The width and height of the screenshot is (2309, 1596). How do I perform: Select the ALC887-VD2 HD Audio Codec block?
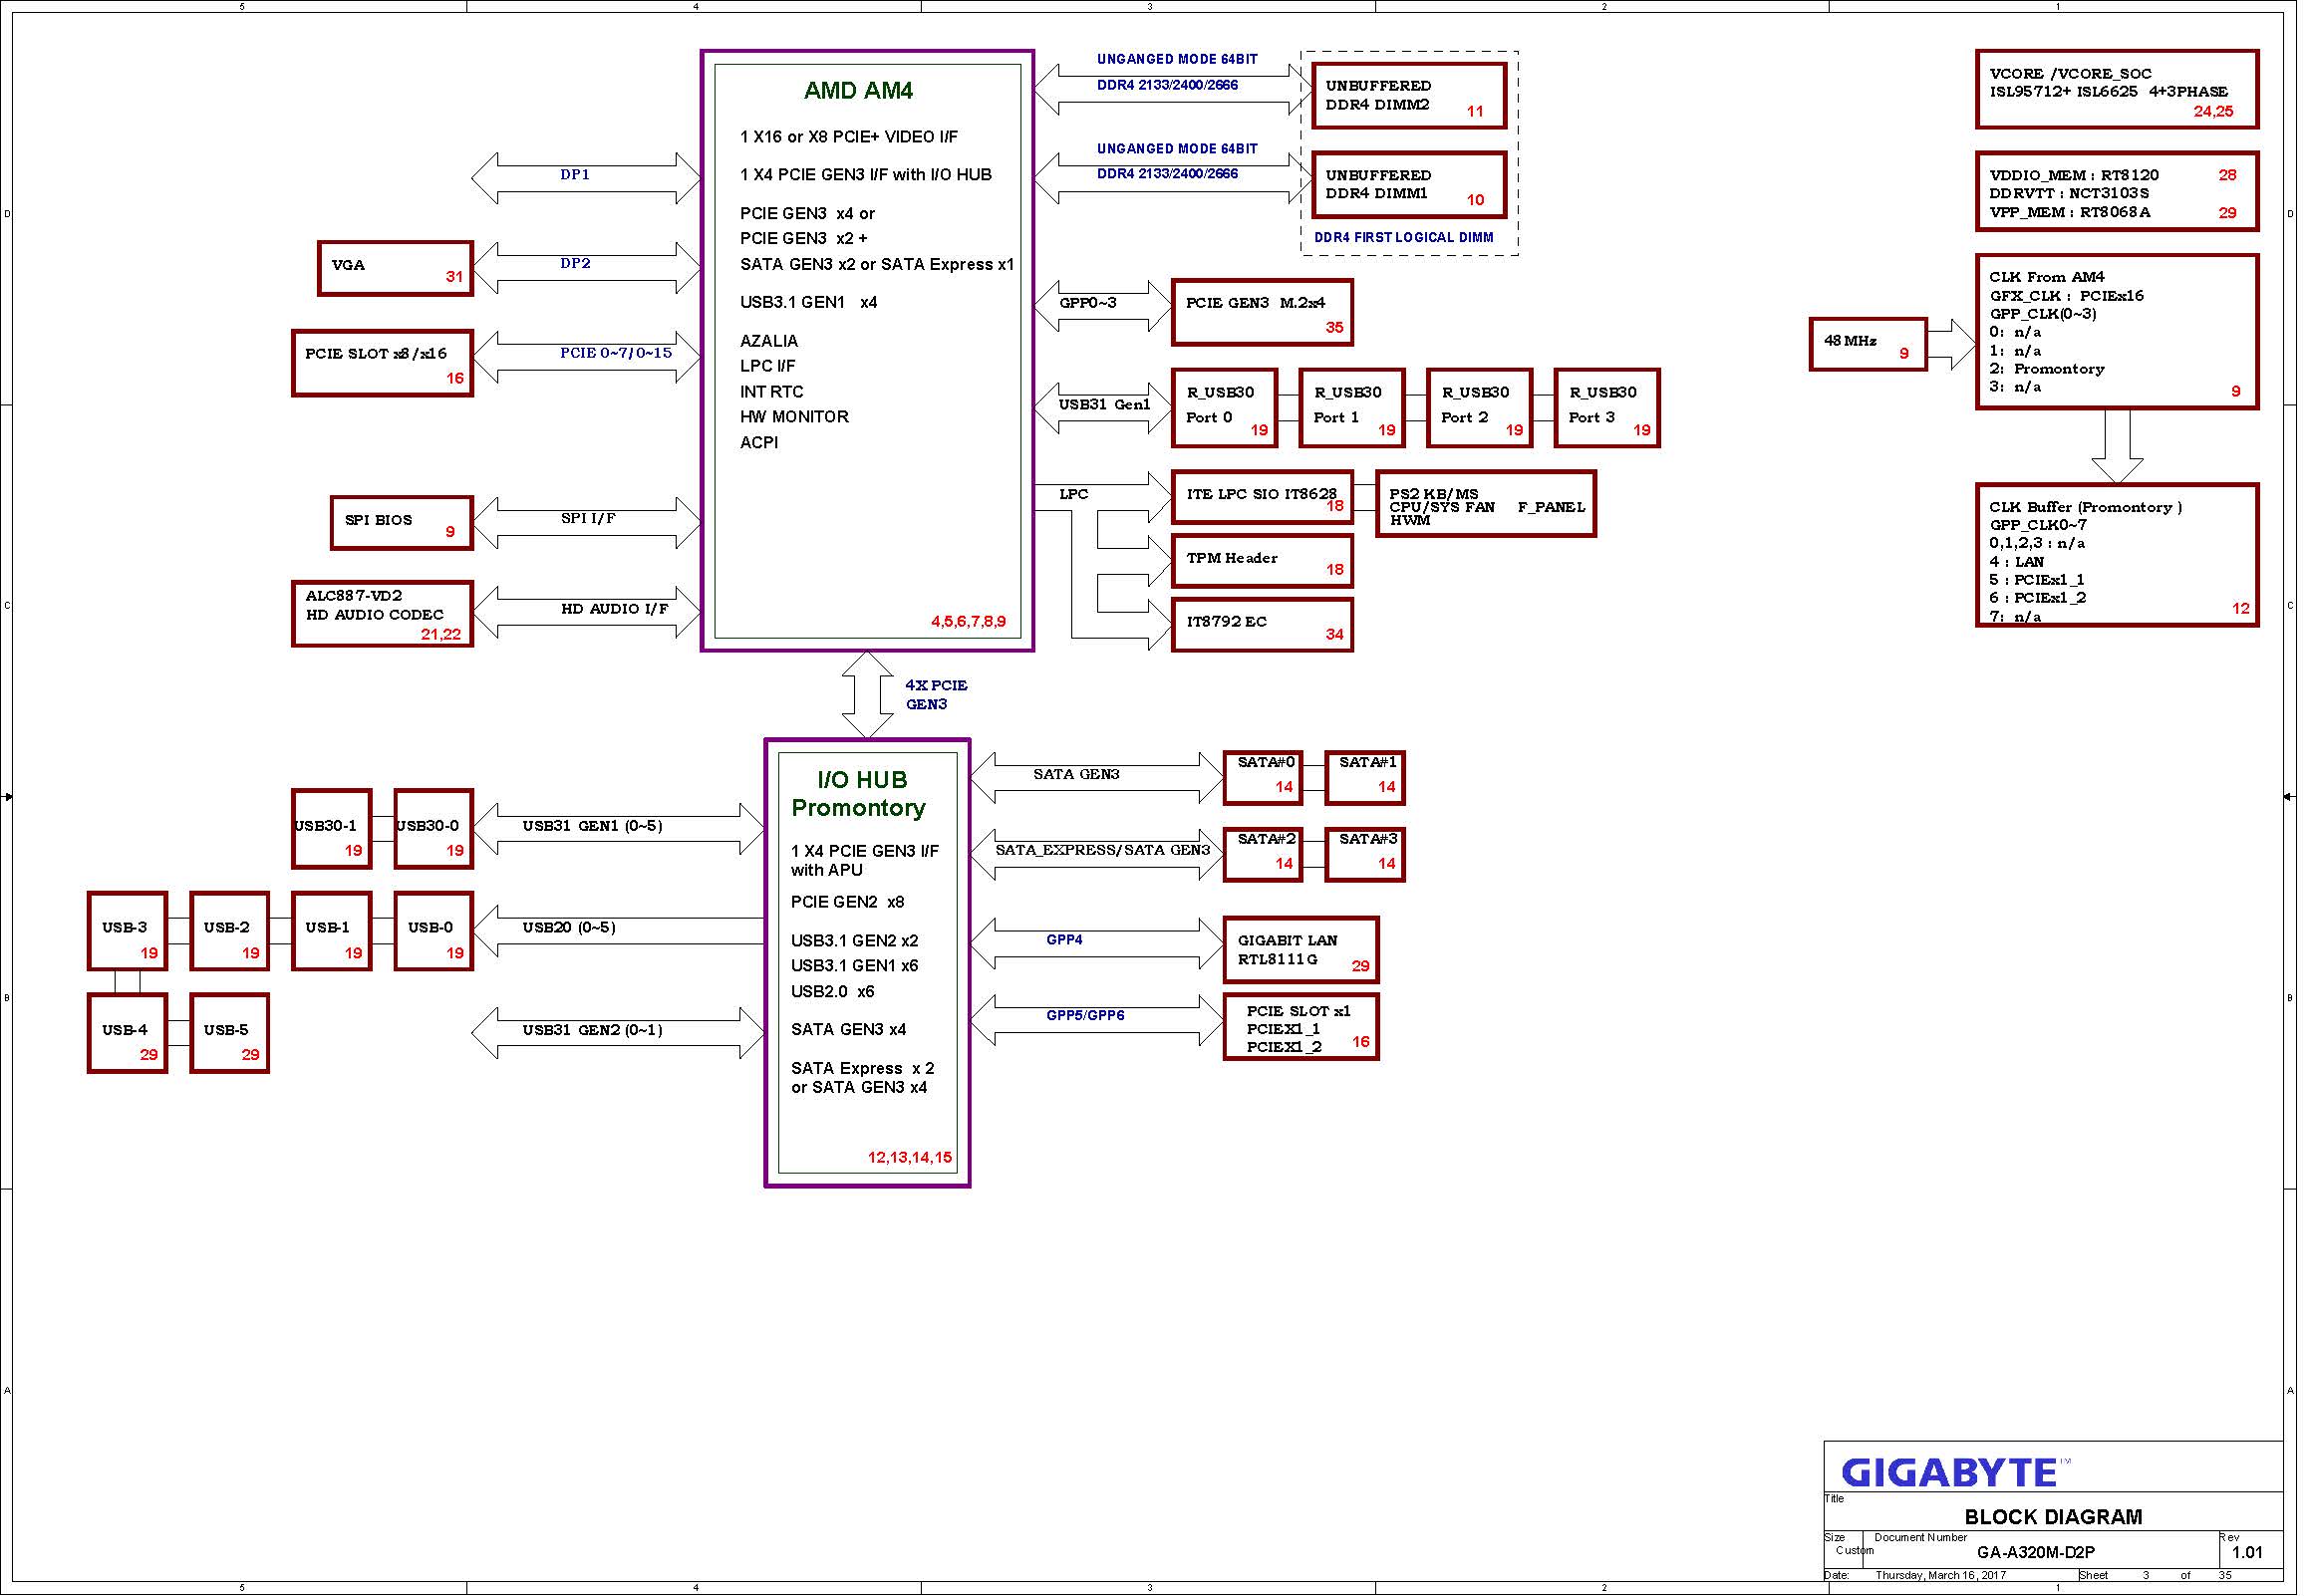pyautogui.click(x=383, y=615)
